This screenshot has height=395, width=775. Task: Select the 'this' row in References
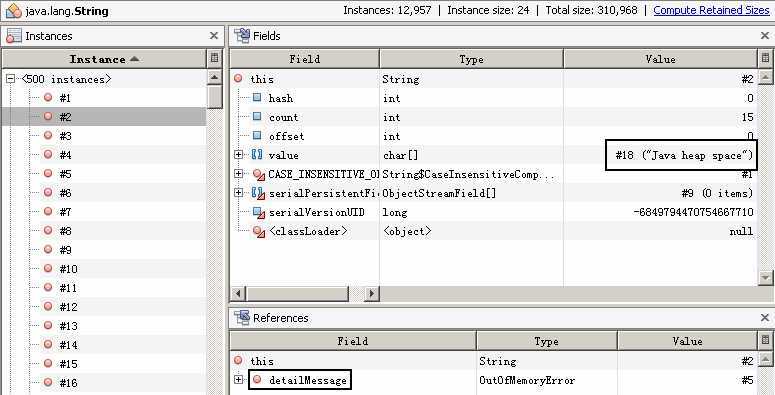click(x=493, y=361)
